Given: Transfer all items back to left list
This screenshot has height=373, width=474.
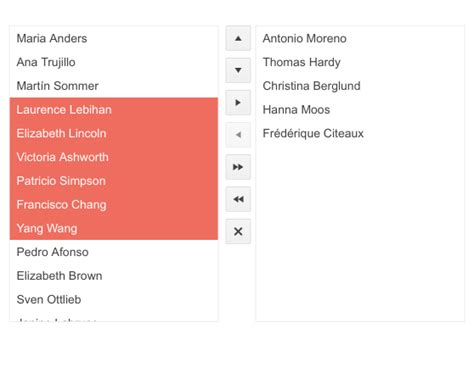Looking at the screenshot, I should [x=238, y=199].
